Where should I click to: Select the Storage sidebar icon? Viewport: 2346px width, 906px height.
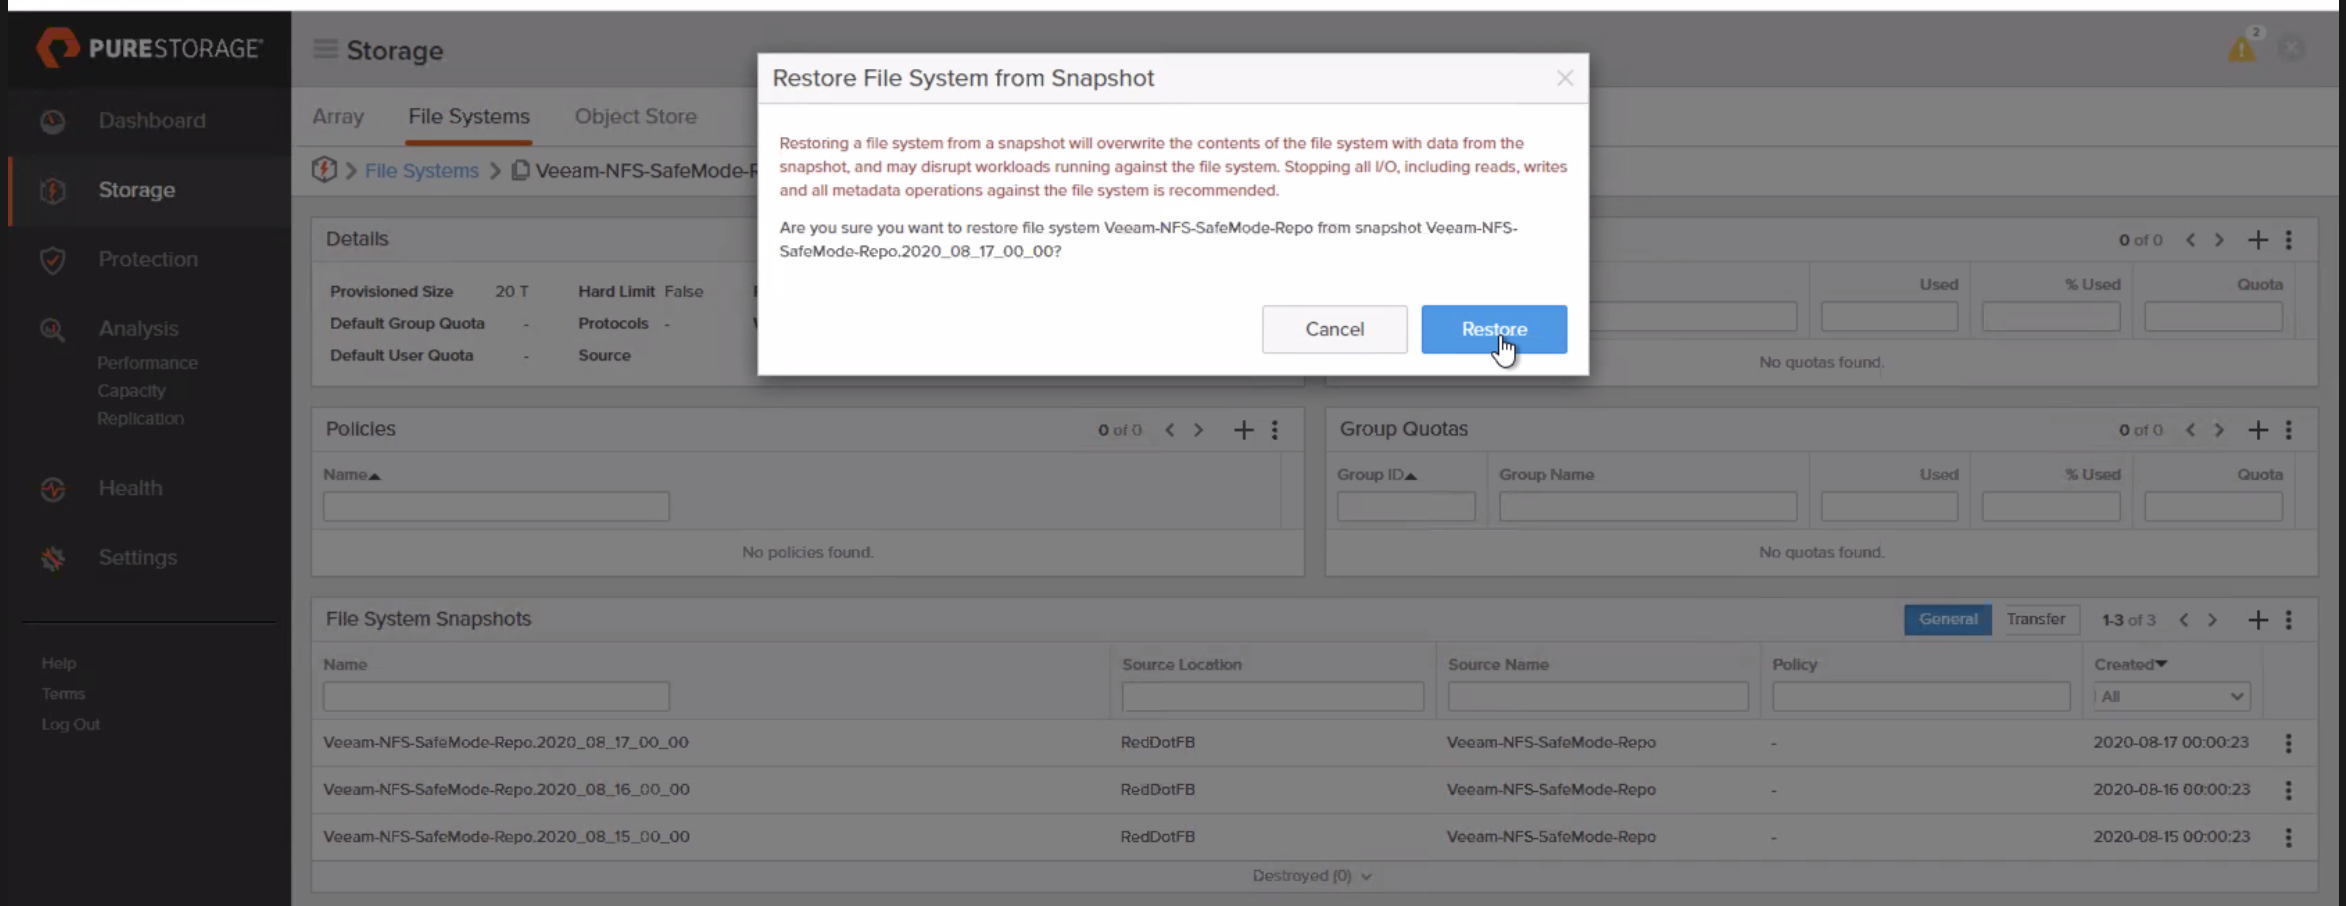(53, 190)
